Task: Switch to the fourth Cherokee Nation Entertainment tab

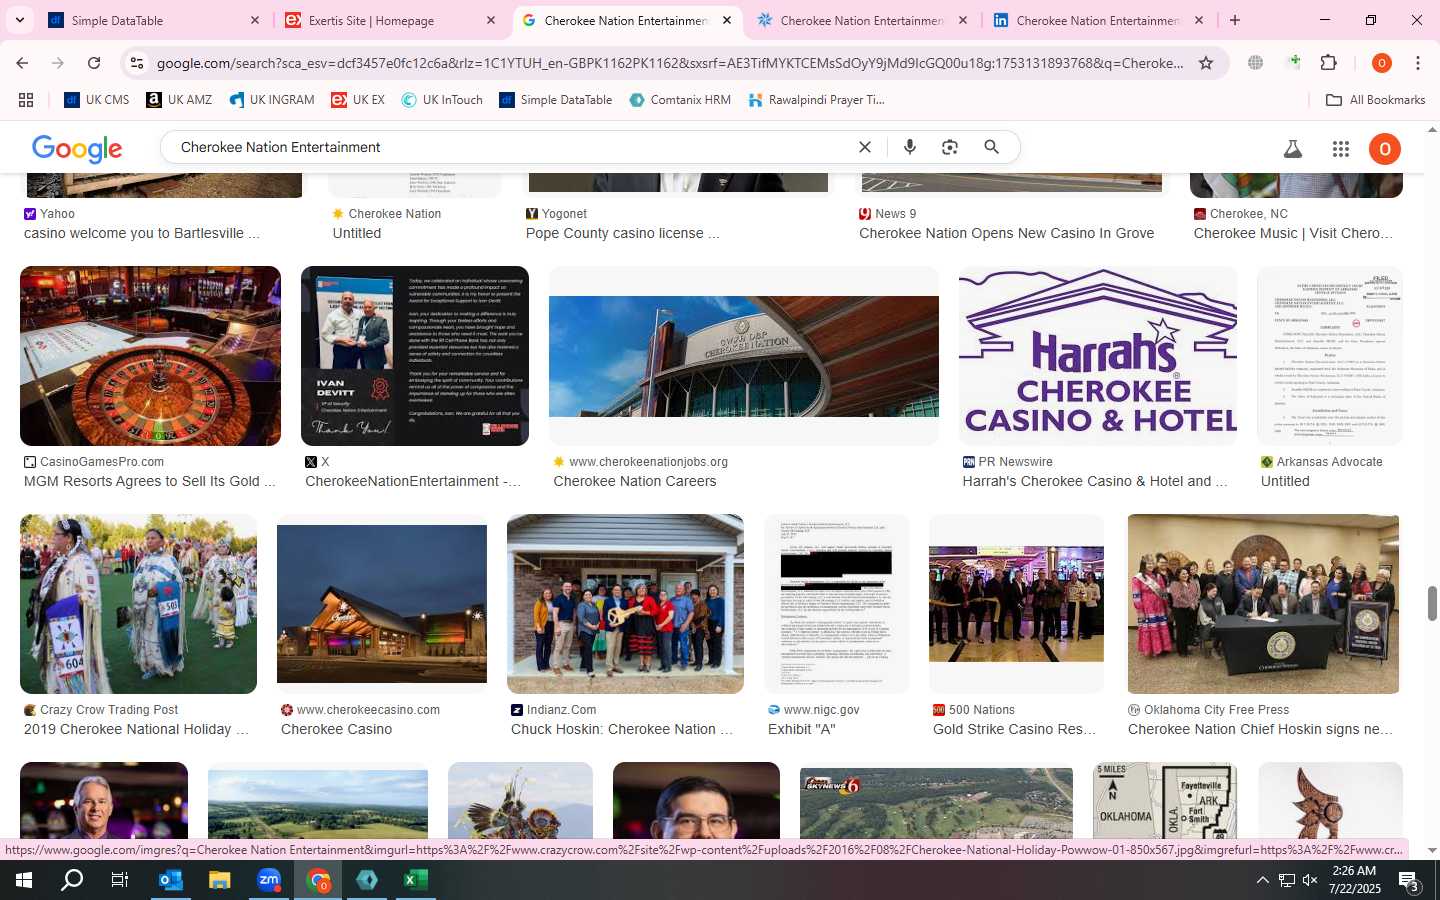Action: coord(862,20)
